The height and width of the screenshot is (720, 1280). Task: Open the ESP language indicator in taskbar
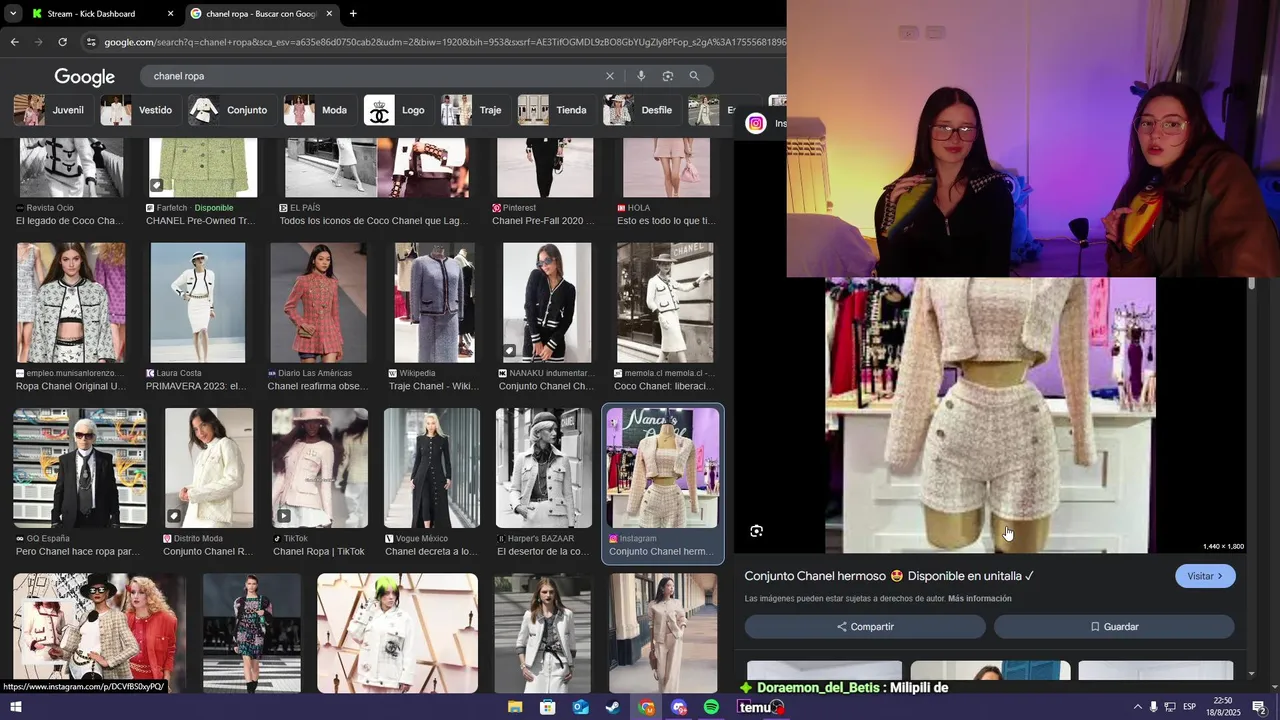pyautogui.click(x=1189, y=707)
